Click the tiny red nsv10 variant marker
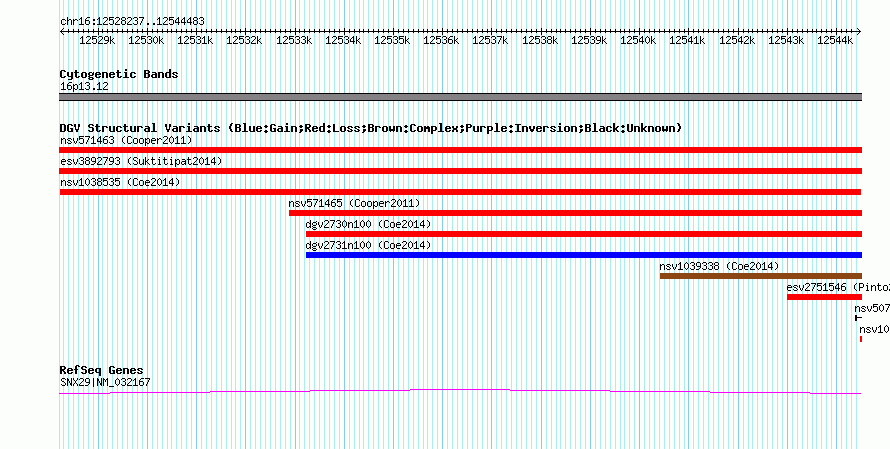Viewport: 890px width, 449px height. (861, 339)
